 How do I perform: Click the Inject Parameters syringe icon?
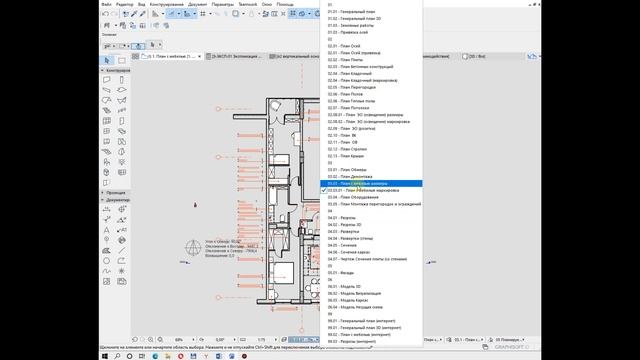(x=142, y=14)
